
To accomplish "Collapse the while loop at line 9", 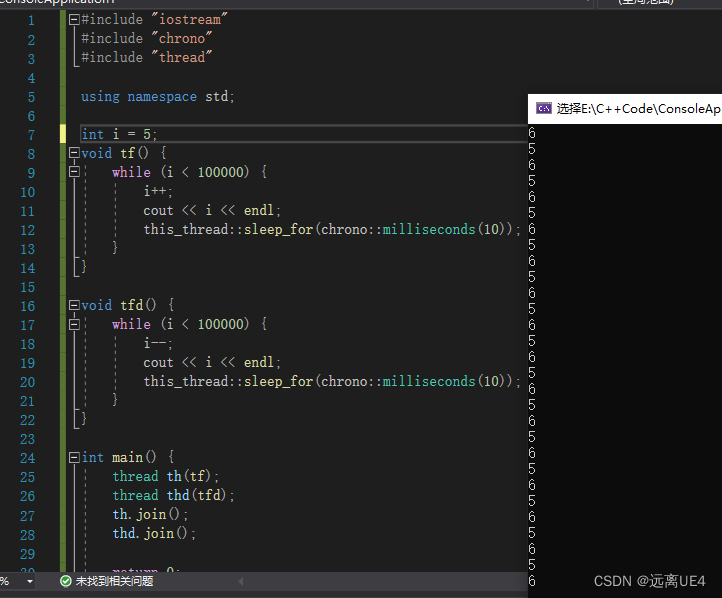I will (74, 172).
